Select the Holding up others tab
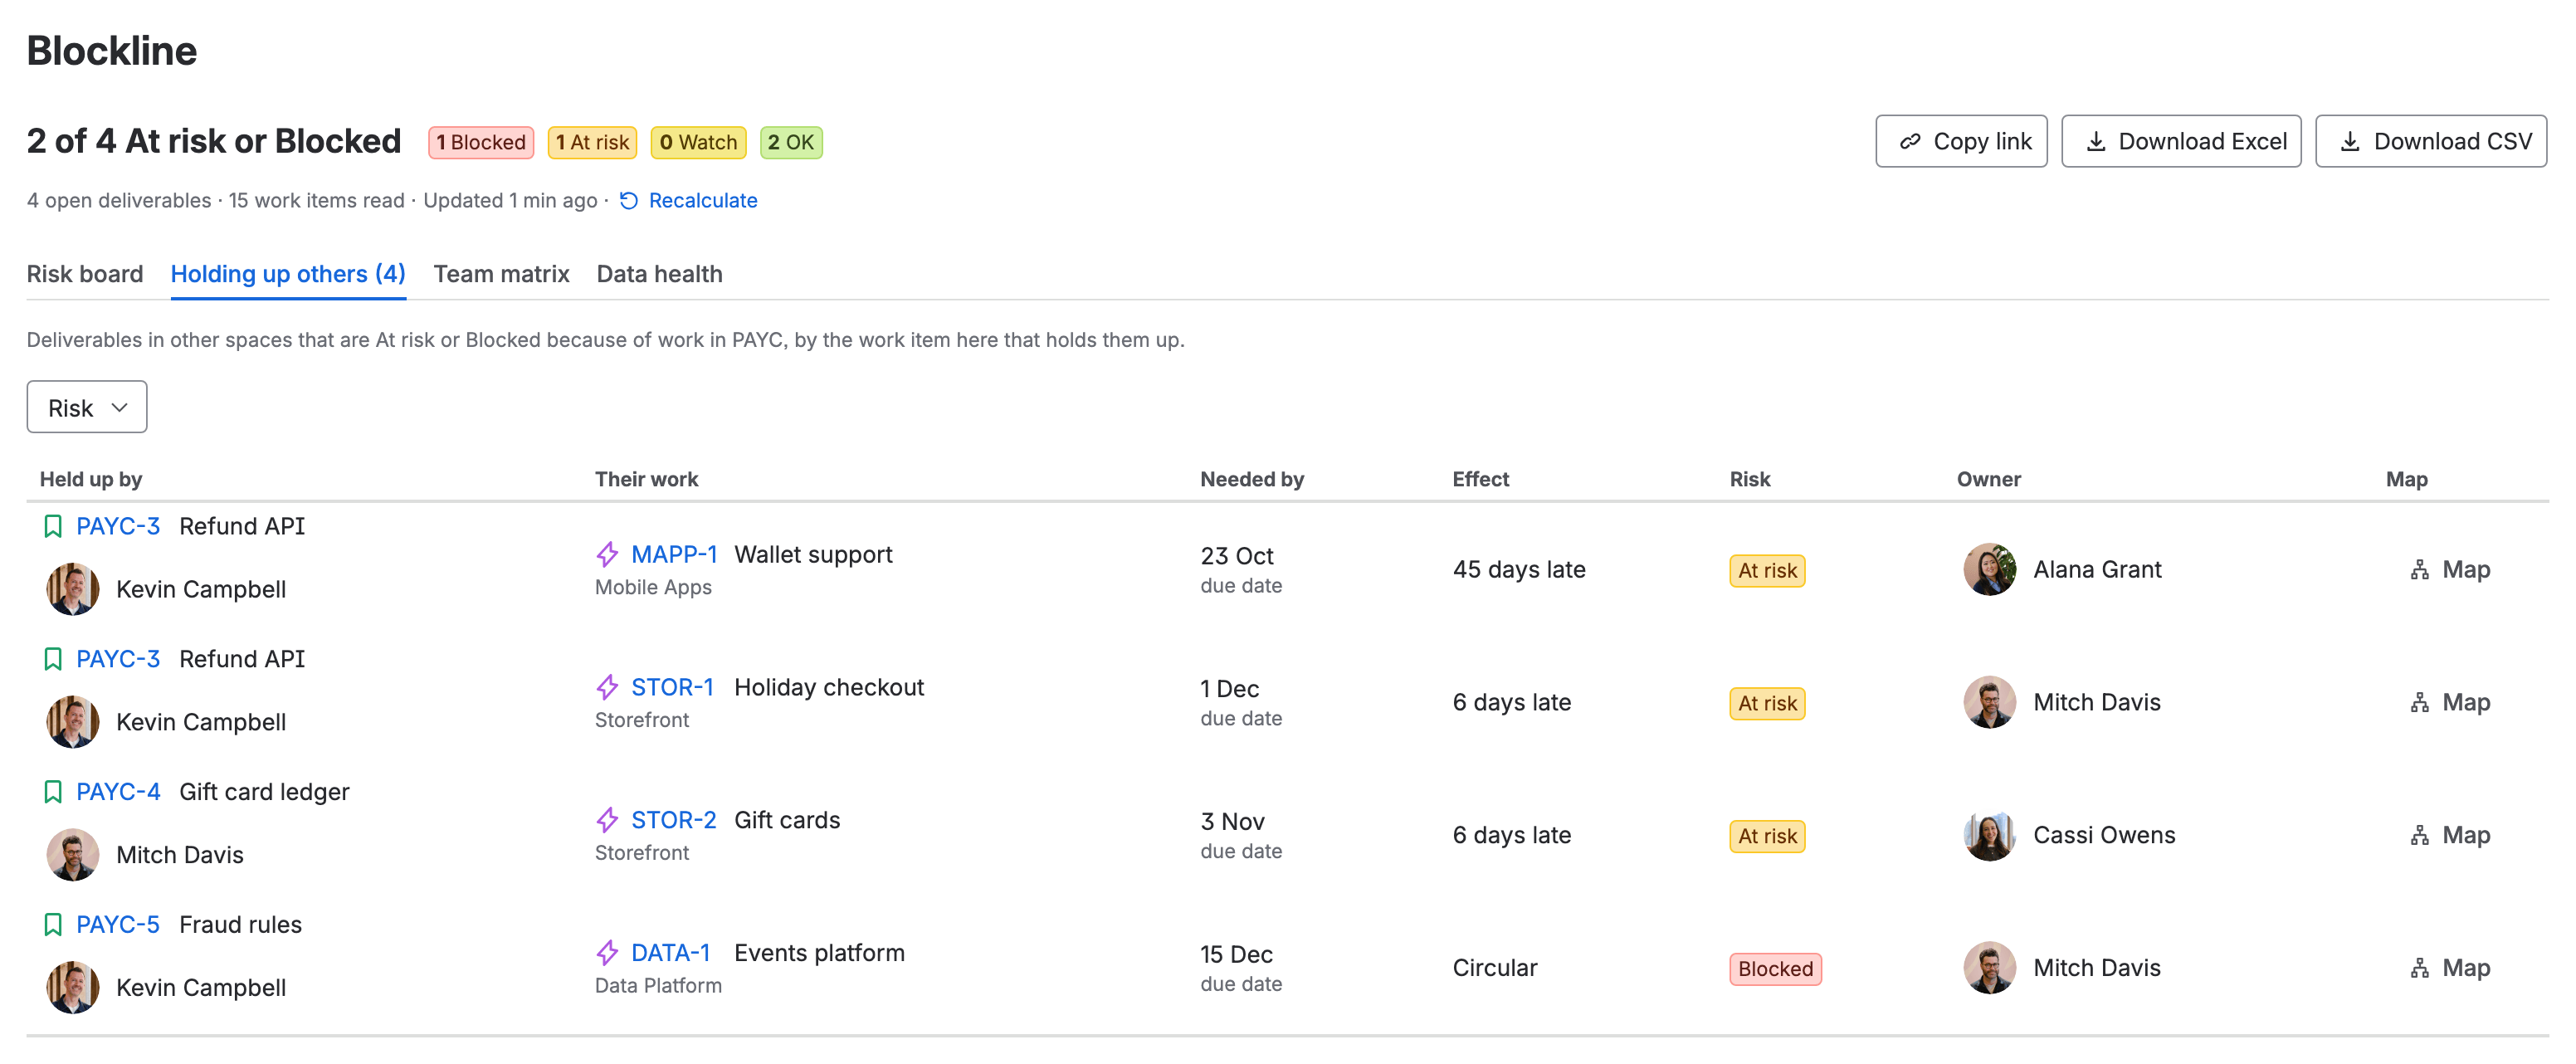Image resolution: width=2576 pixels, height=1064 pixels. [288, 274]
